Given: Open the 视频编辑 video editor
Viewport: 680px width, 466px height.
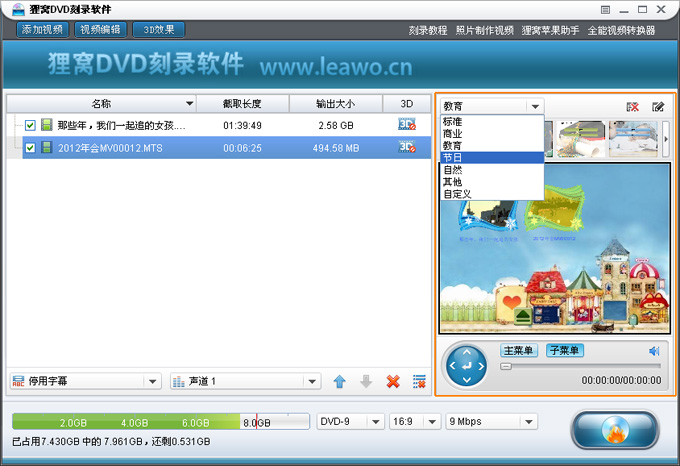Looking at the screenshot, I should (101, 29).
